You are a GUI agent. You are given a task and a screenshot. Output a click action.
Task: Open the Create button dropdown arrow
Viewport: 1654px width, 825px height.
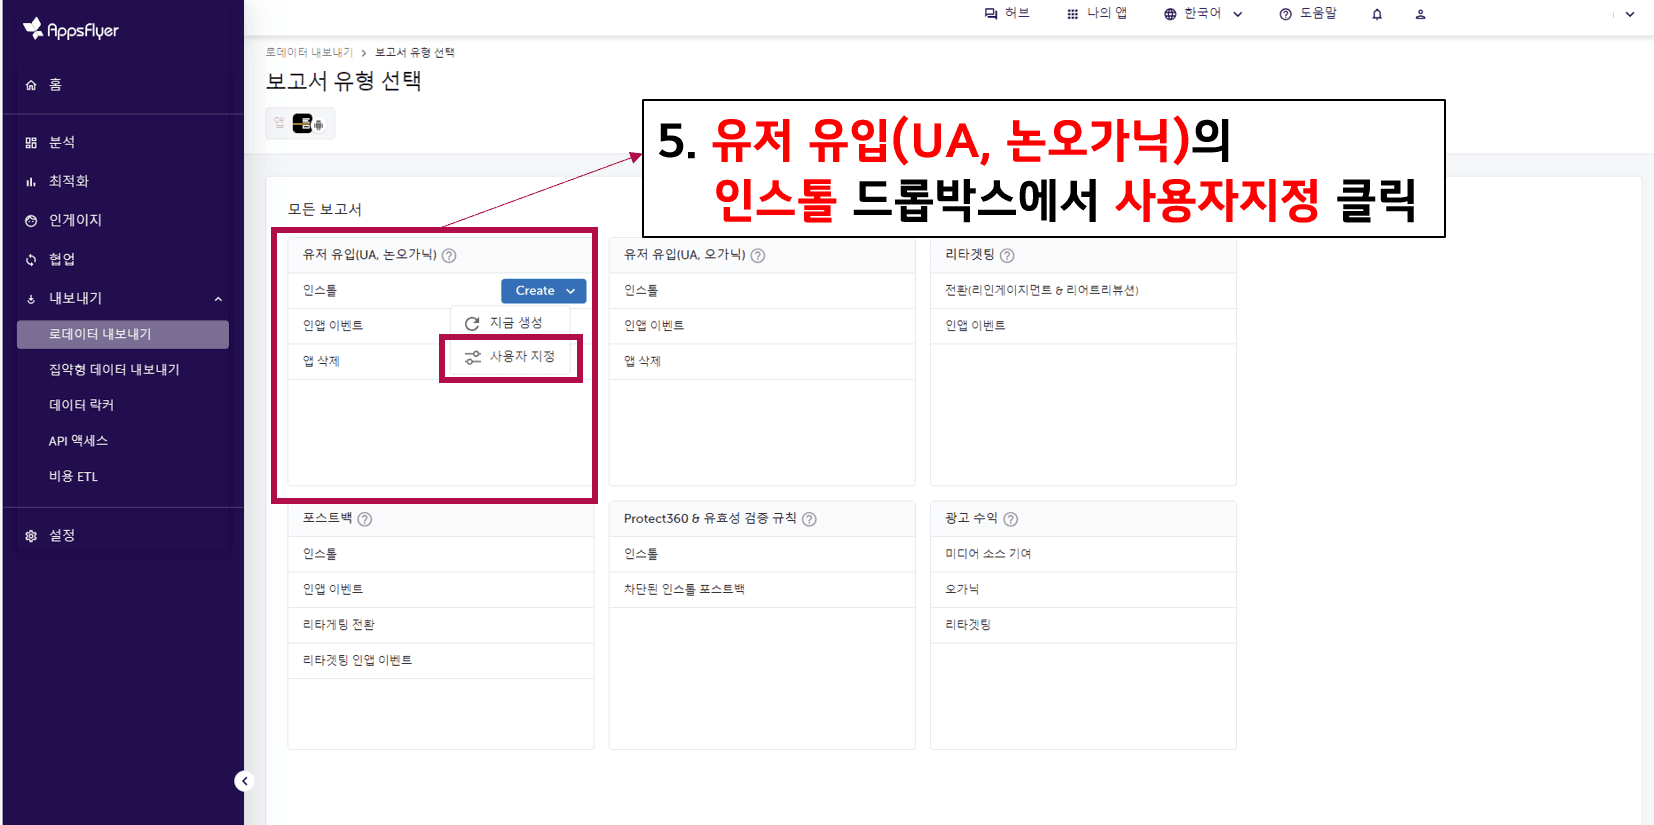(571, 291)
